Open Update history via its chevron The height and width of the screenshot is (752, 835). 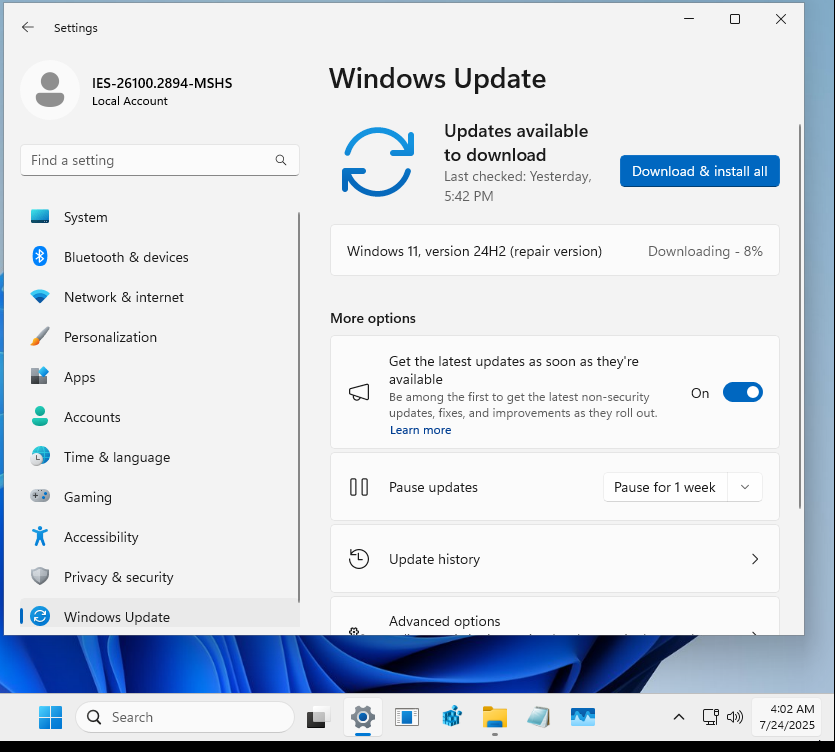tap(755, 559)
